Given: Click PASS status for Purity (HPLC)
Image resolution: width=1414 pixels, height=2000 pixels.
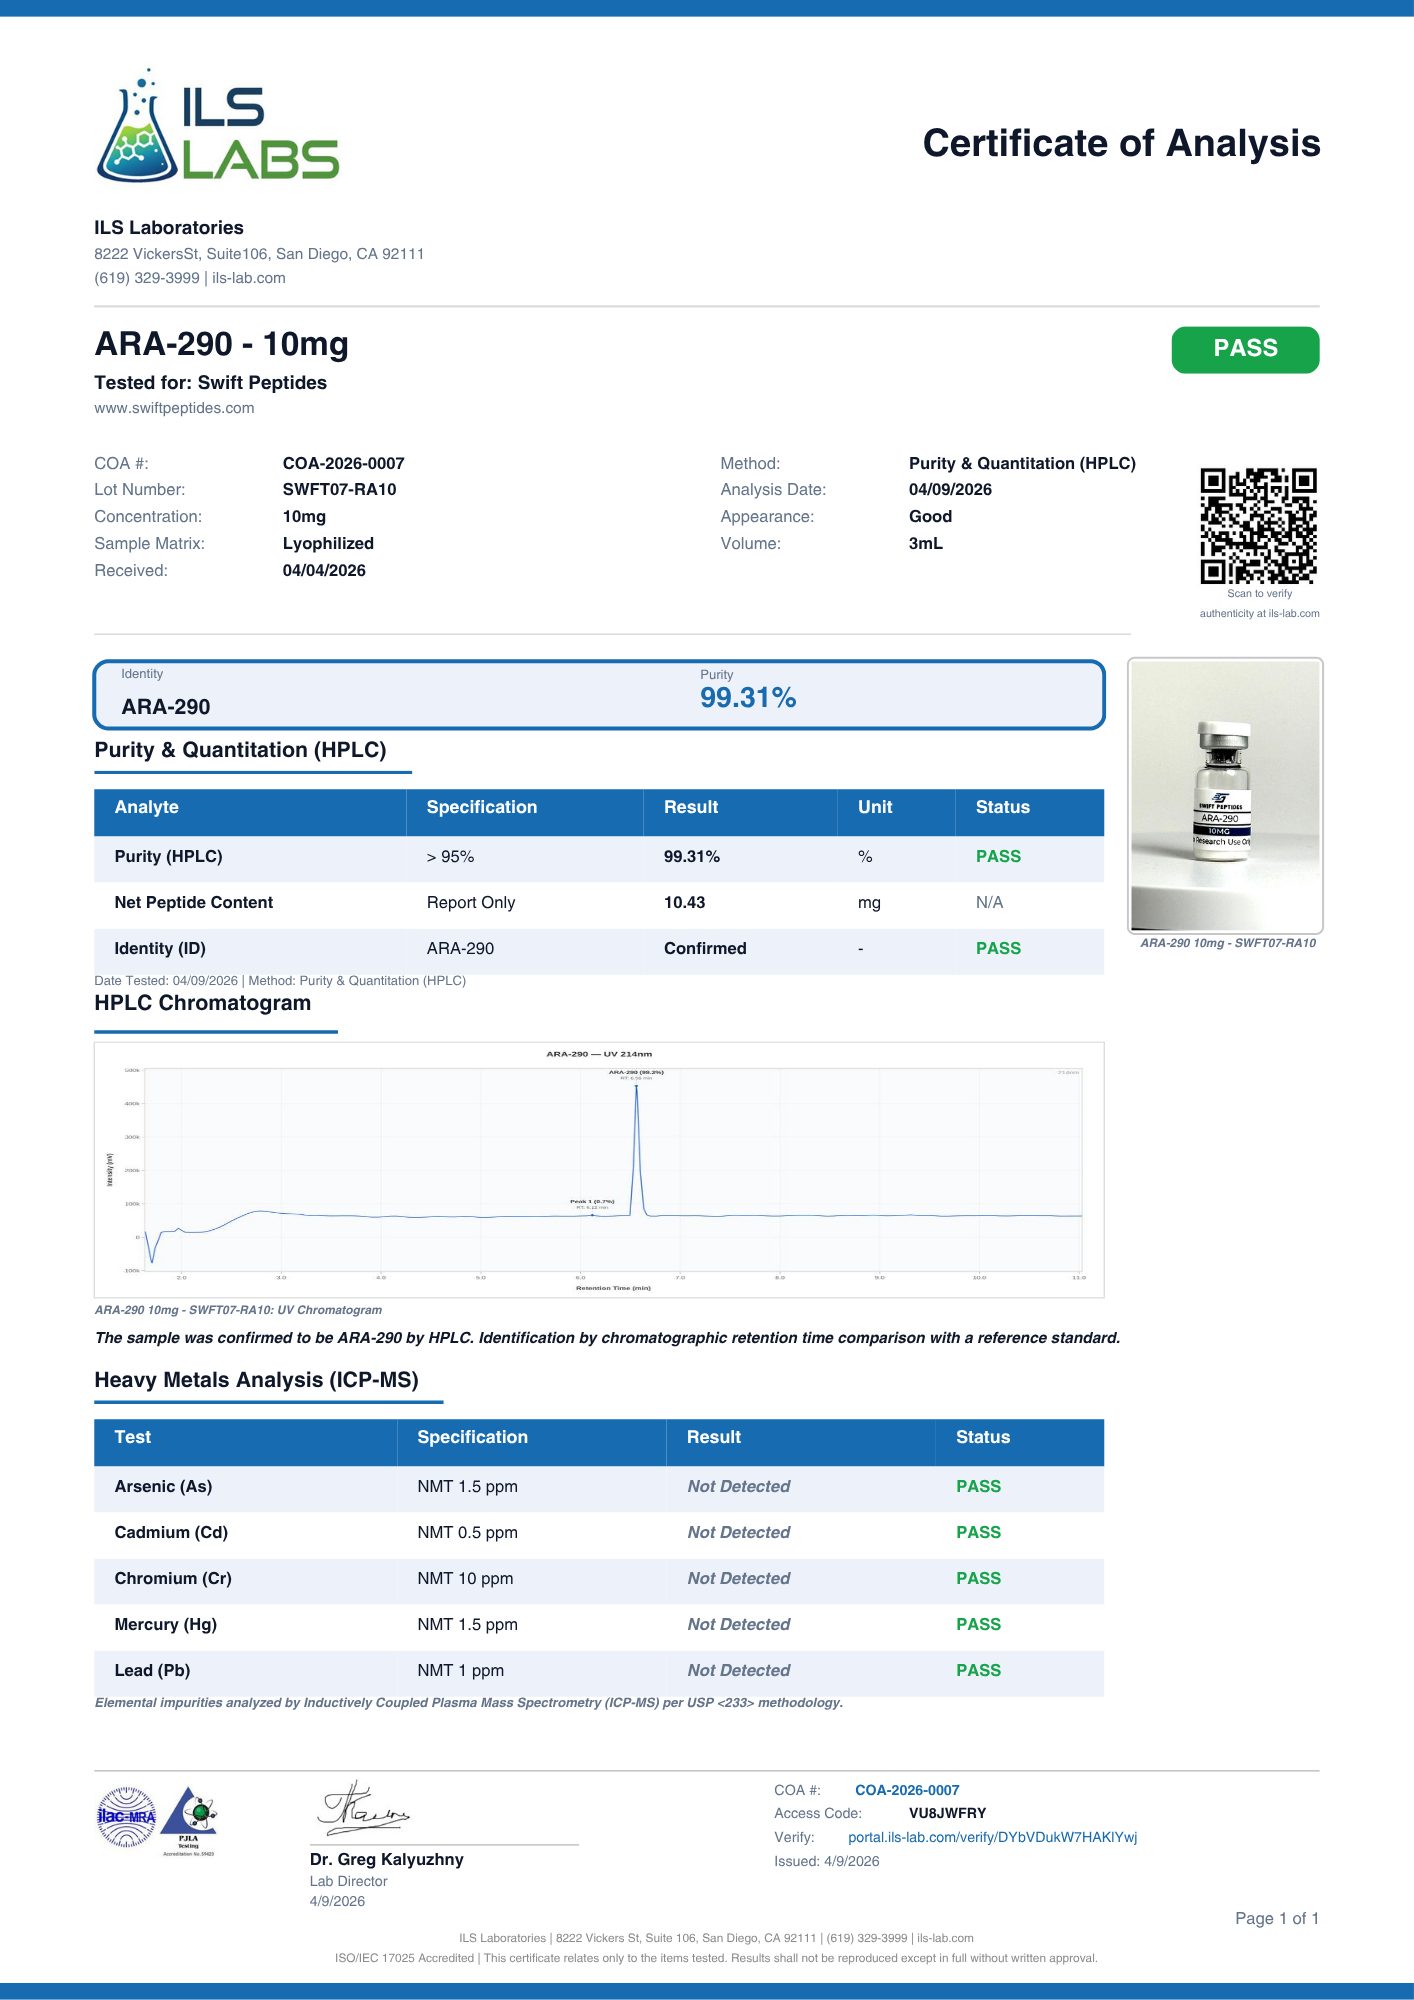Looking at the screenshot, I should point(997,856).
